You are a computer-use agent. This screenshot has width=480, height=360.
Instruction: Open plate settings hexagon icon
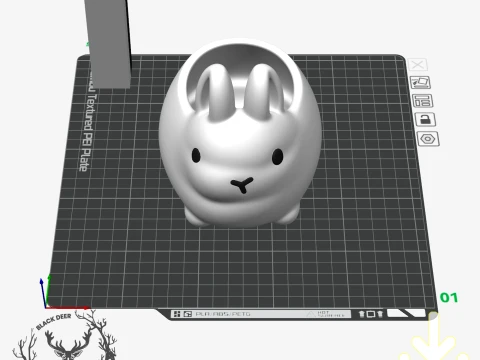(x=428, y=139)
